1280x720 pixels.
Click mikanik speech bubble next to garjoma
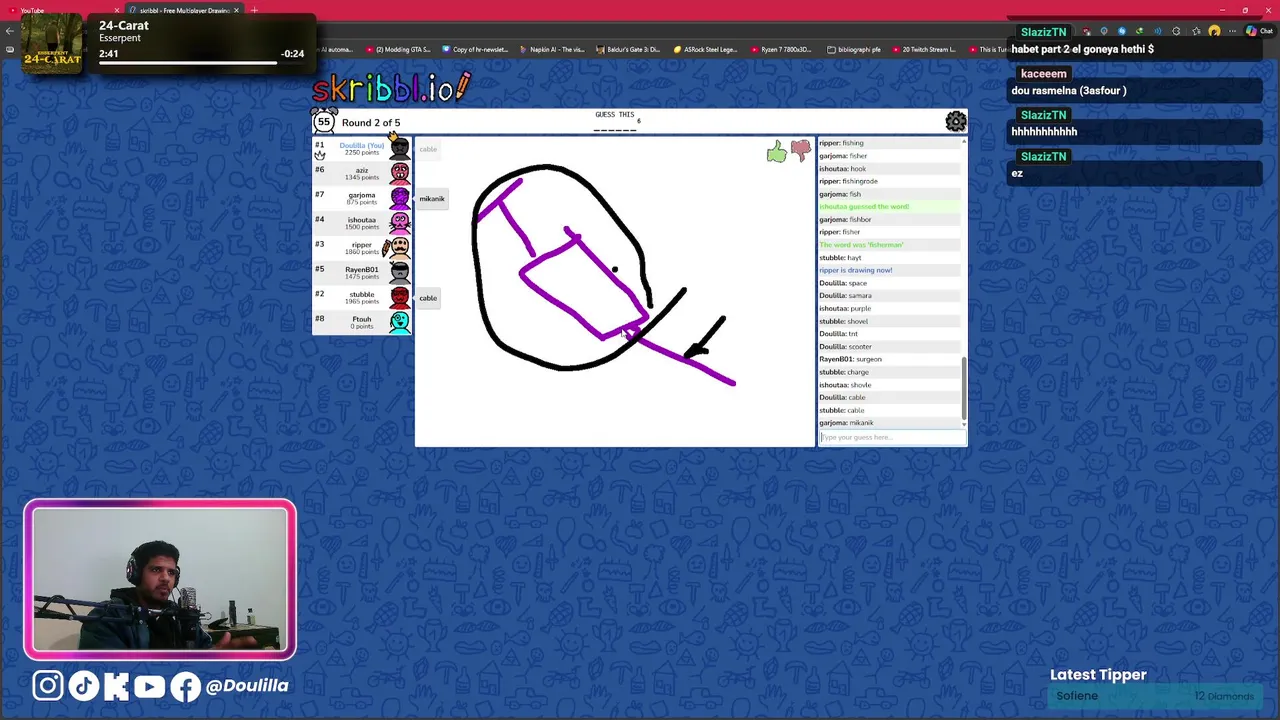431,198
